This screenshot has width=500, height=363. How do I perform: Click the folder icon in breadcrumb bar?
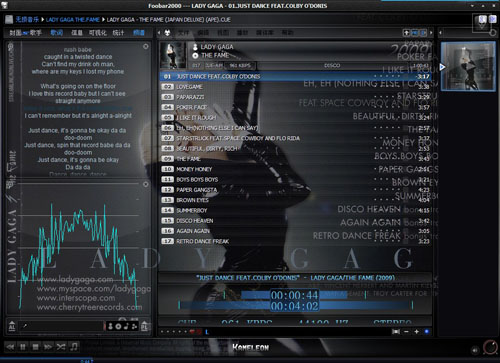coord(9,19)
